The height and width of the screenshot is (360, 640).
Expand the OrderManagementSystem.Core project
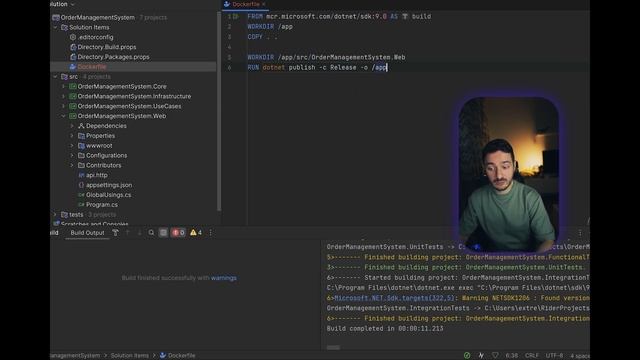pyautogui.click(x=64, y=87)
